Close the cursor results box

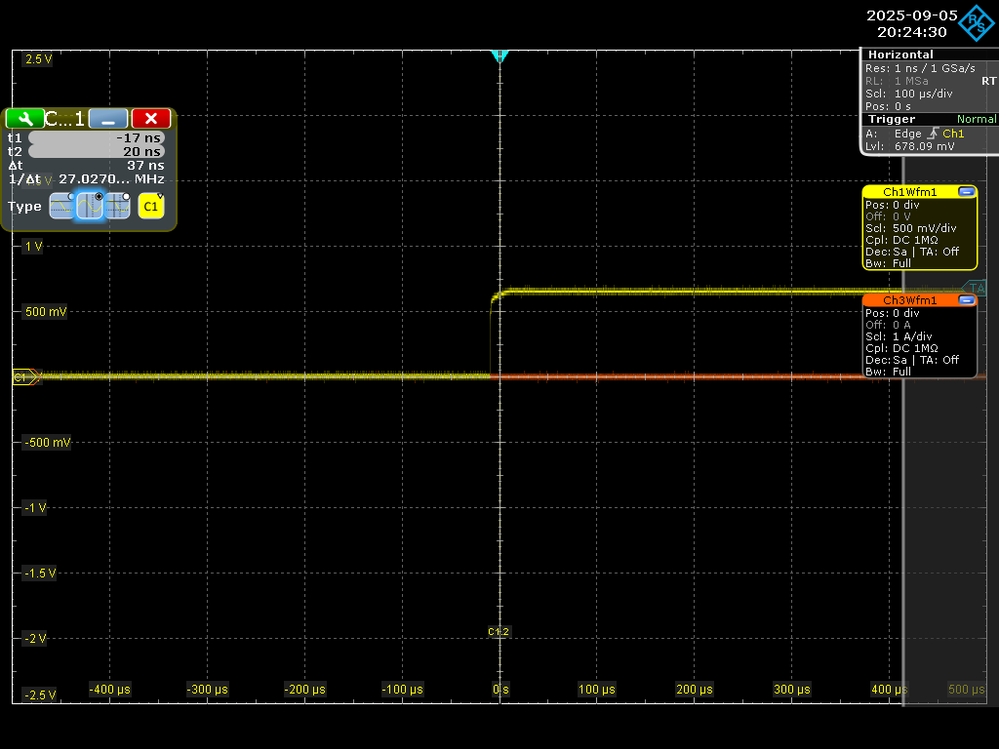(x=151, y=118)
